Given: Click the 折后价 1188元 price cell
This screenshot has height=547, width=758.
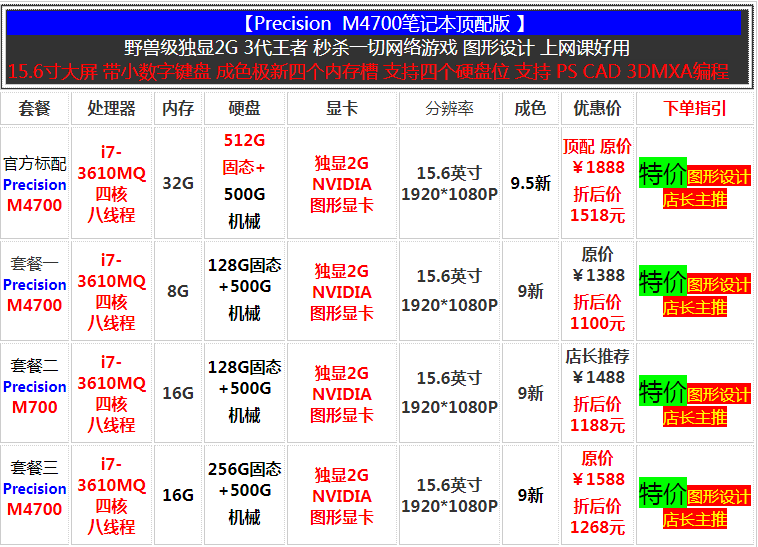Looking at the screenshot, I should [598, 392].
